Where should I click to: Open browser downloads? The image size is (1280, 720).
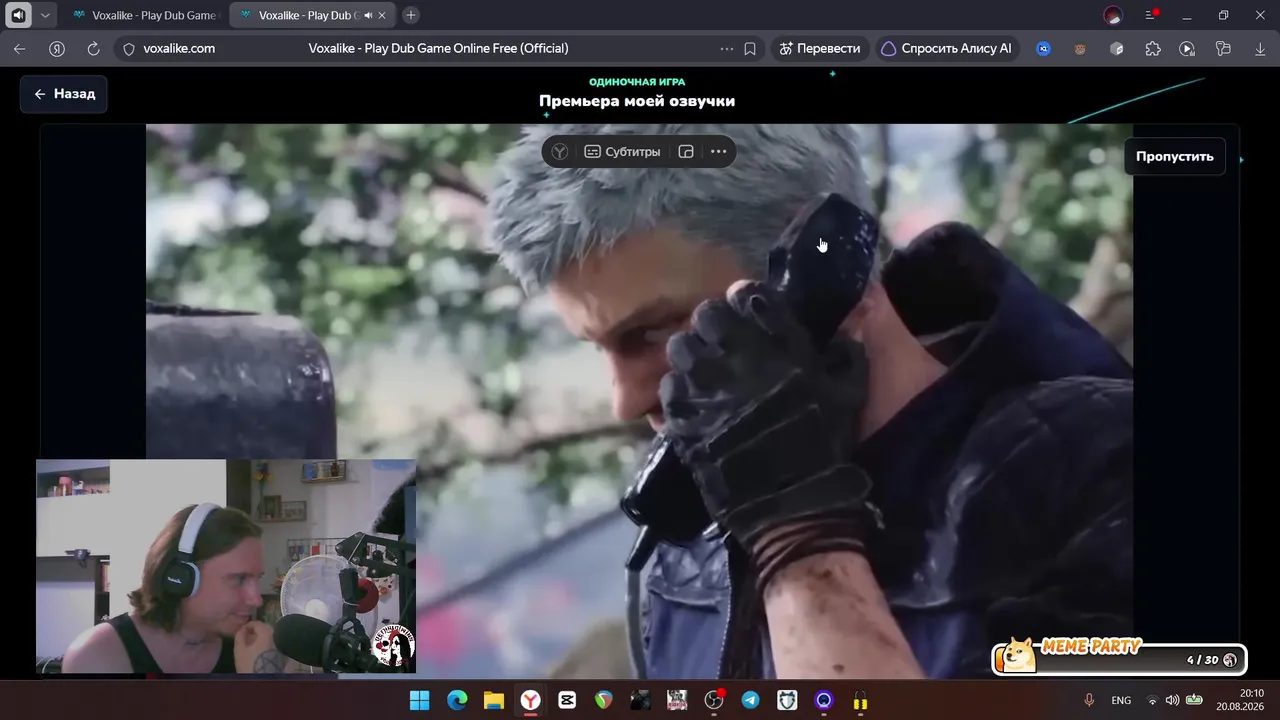(x=1260, y=48)
